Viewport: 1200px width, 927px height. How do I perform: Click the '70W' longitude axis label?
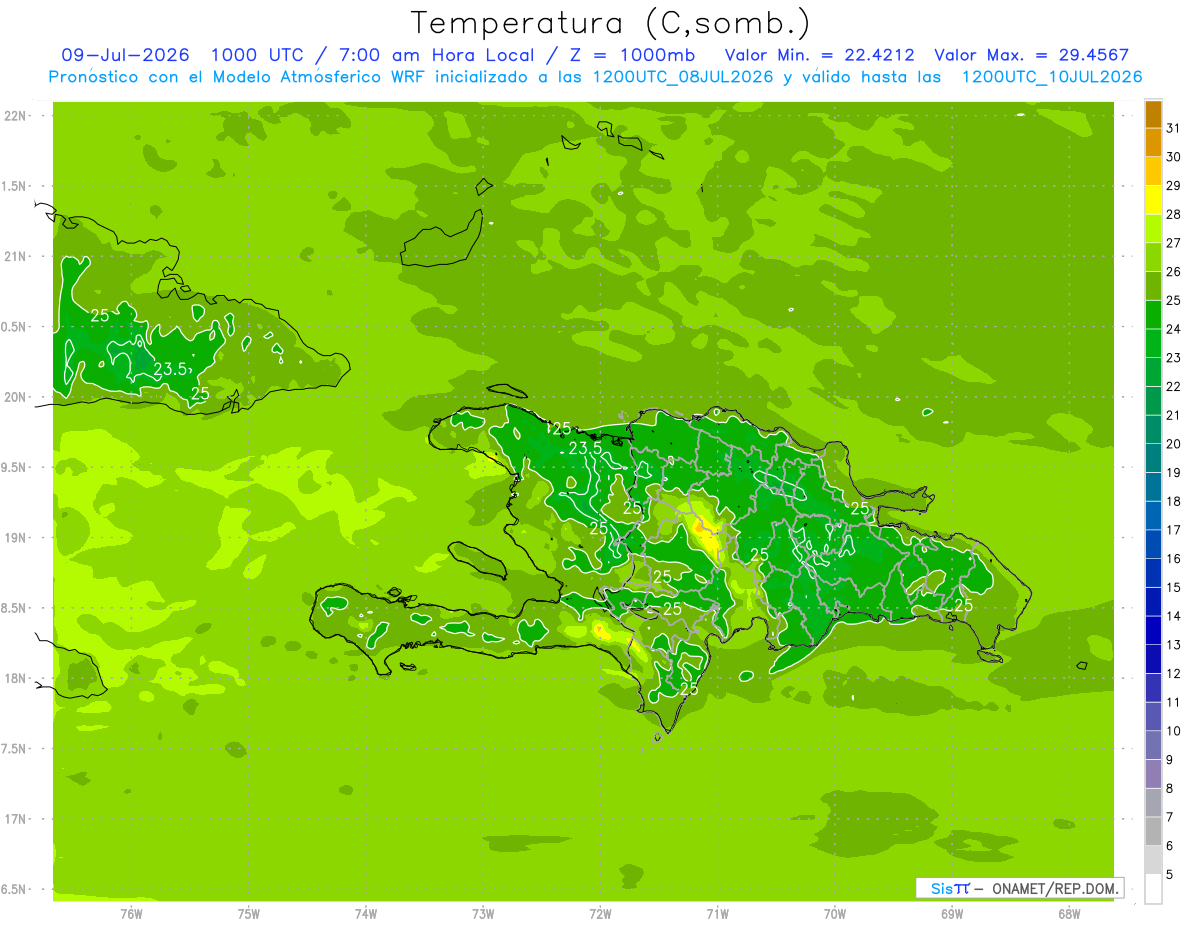pos(834,913)
